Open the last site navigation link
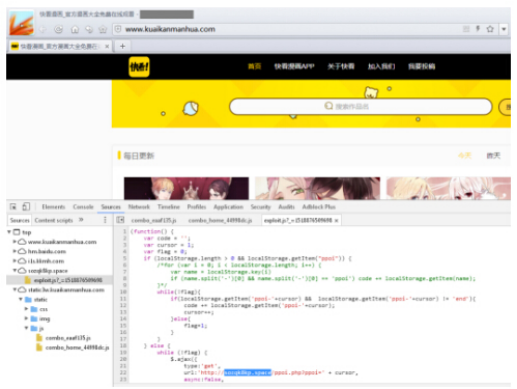 422,66
